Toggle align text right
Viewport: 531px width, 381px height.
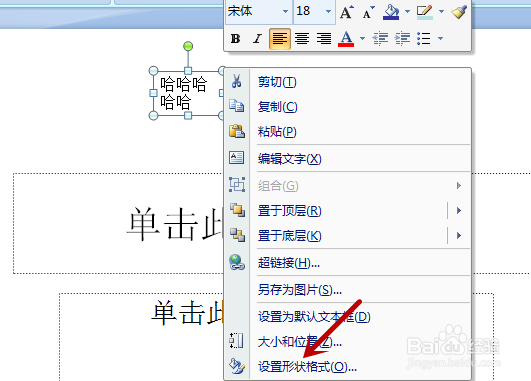point(324,39)
